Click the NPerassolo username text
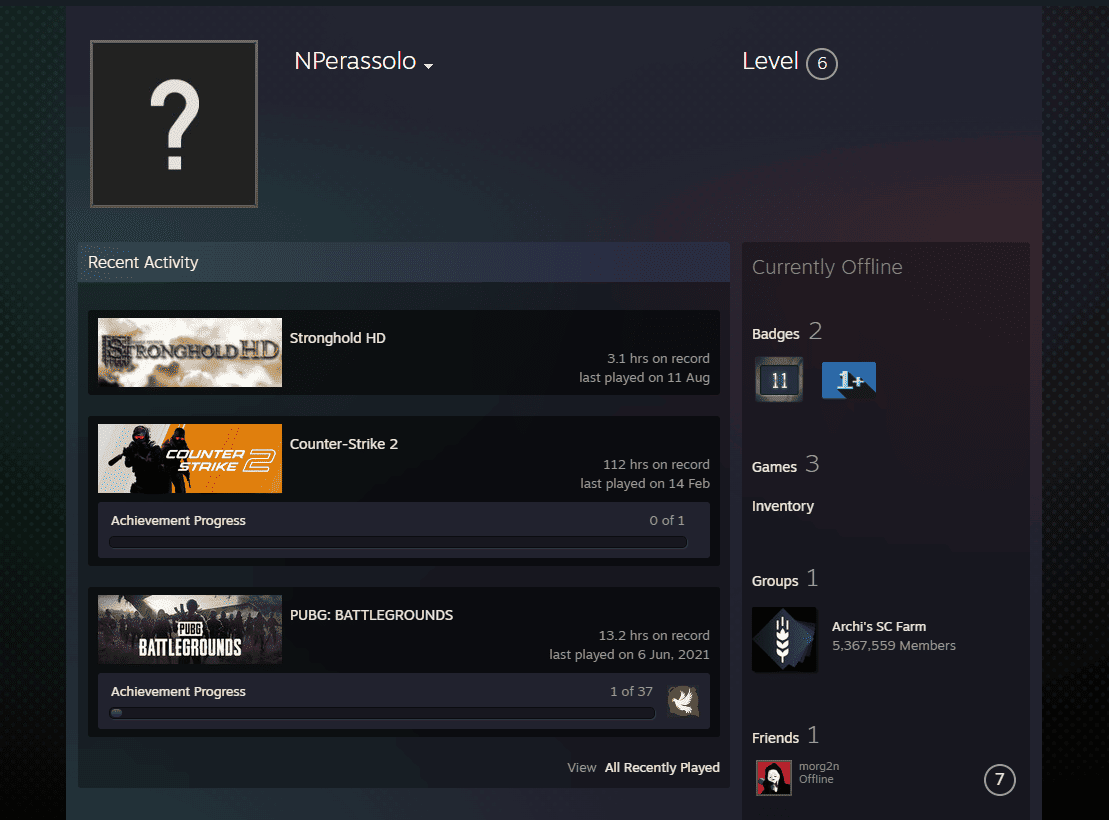Image resolution: width=1109 pixels, height=820 pixels. click(x=355, y=61)
